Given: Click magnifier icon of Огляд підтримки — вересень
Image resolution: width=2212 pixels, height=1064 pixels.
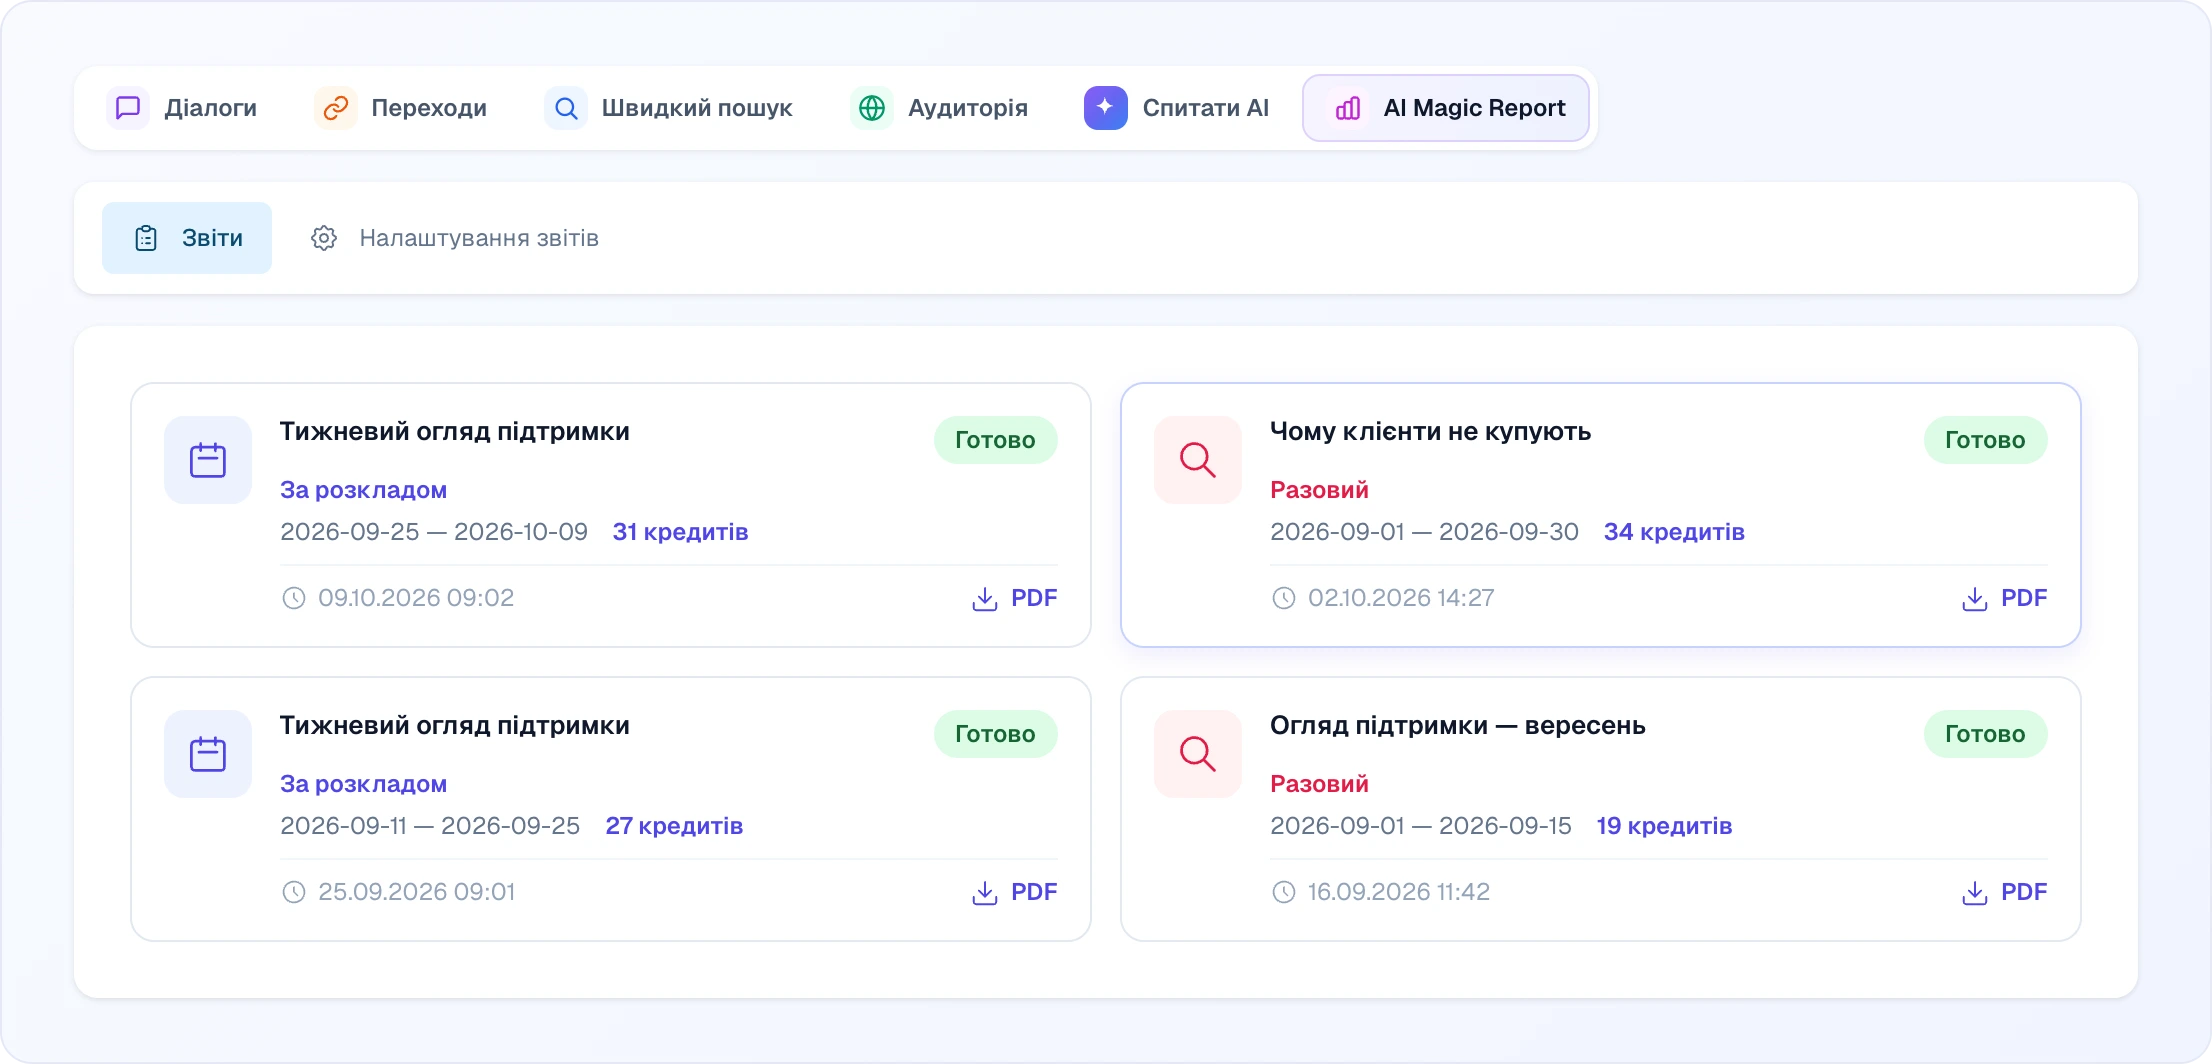Looking at the screenshot, I should (x=1198, y=754).
